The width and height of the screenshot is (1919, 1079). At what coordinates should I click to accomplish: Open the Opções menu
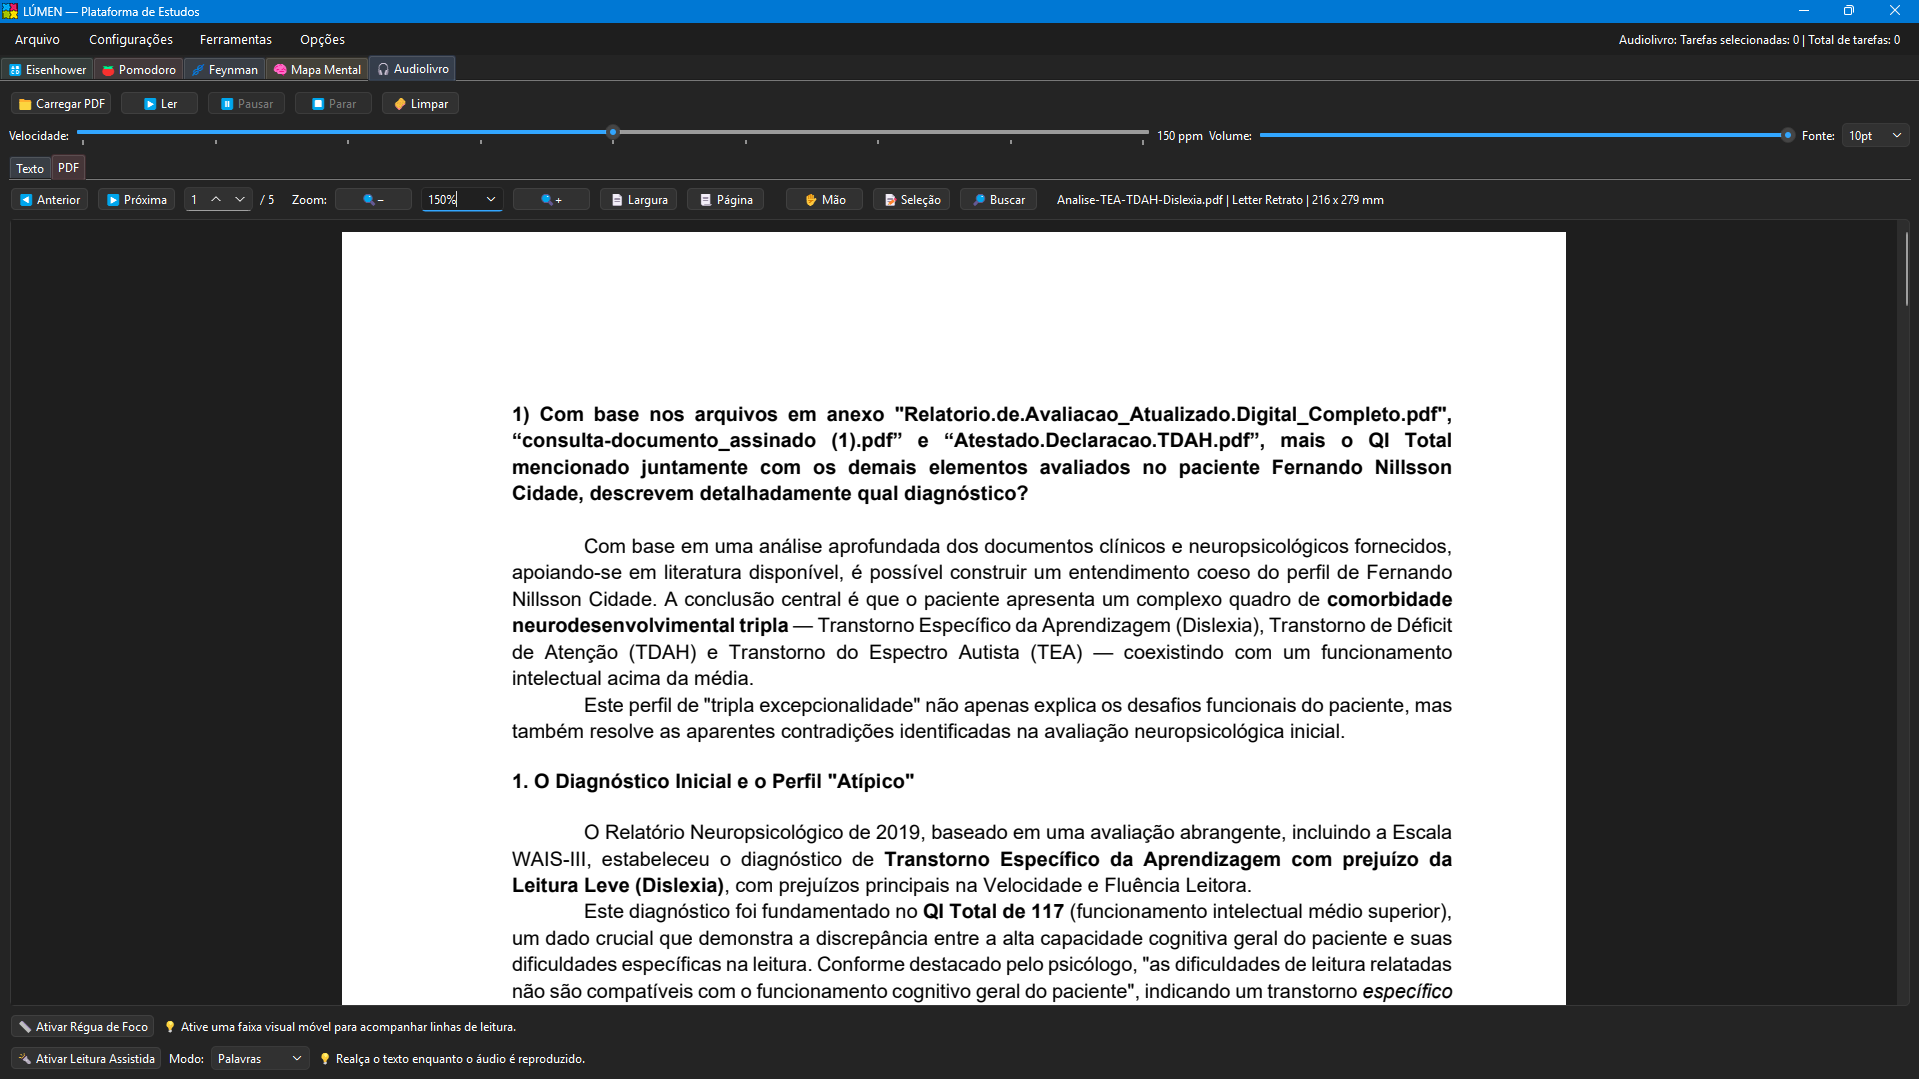coord(322,40)
